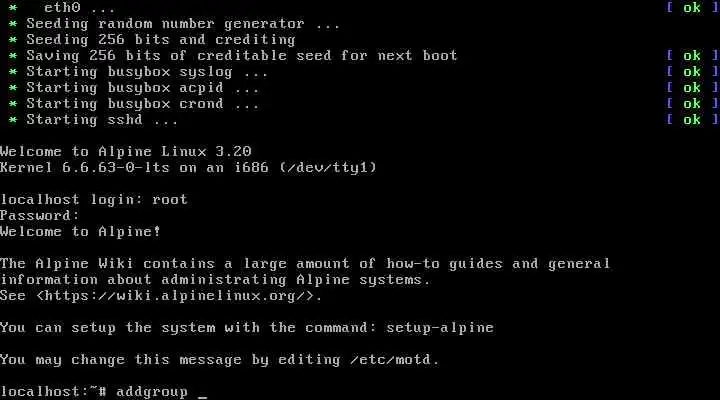This screenshot has width=720, height=400.
Task: Click the ok status for busybox crond
Action: [692, 103]
